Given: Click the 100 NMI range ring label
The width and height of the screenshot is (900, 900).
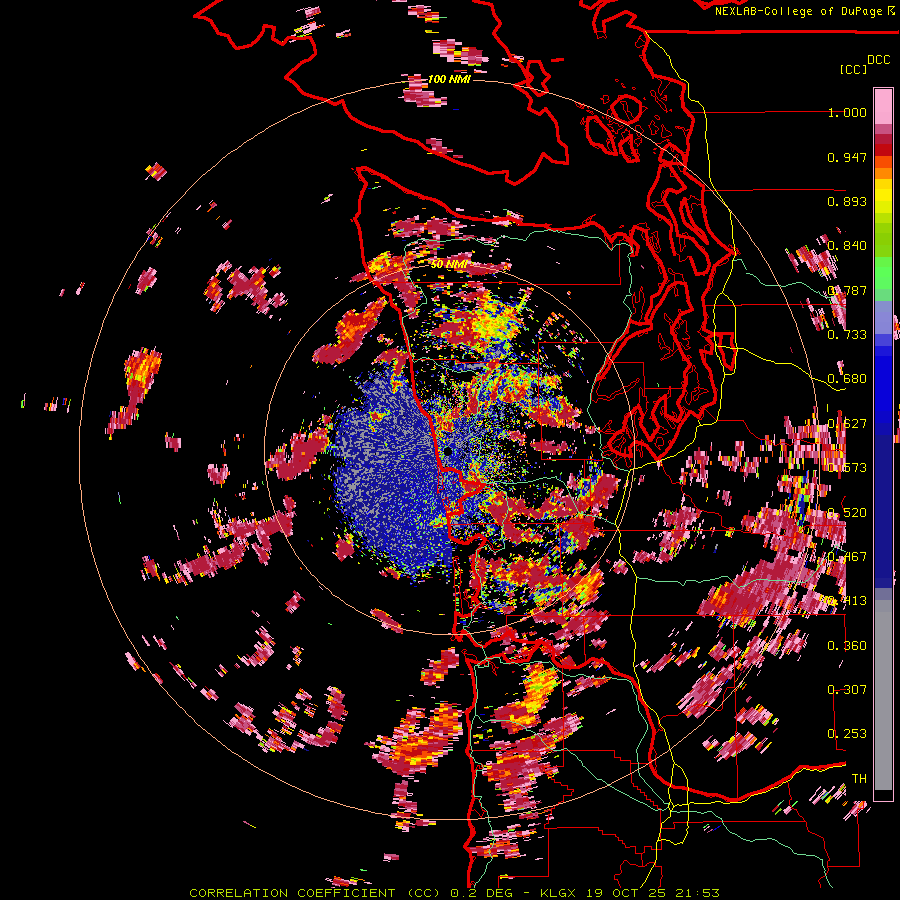Looking at the screenshot, I should coord(449,79).
